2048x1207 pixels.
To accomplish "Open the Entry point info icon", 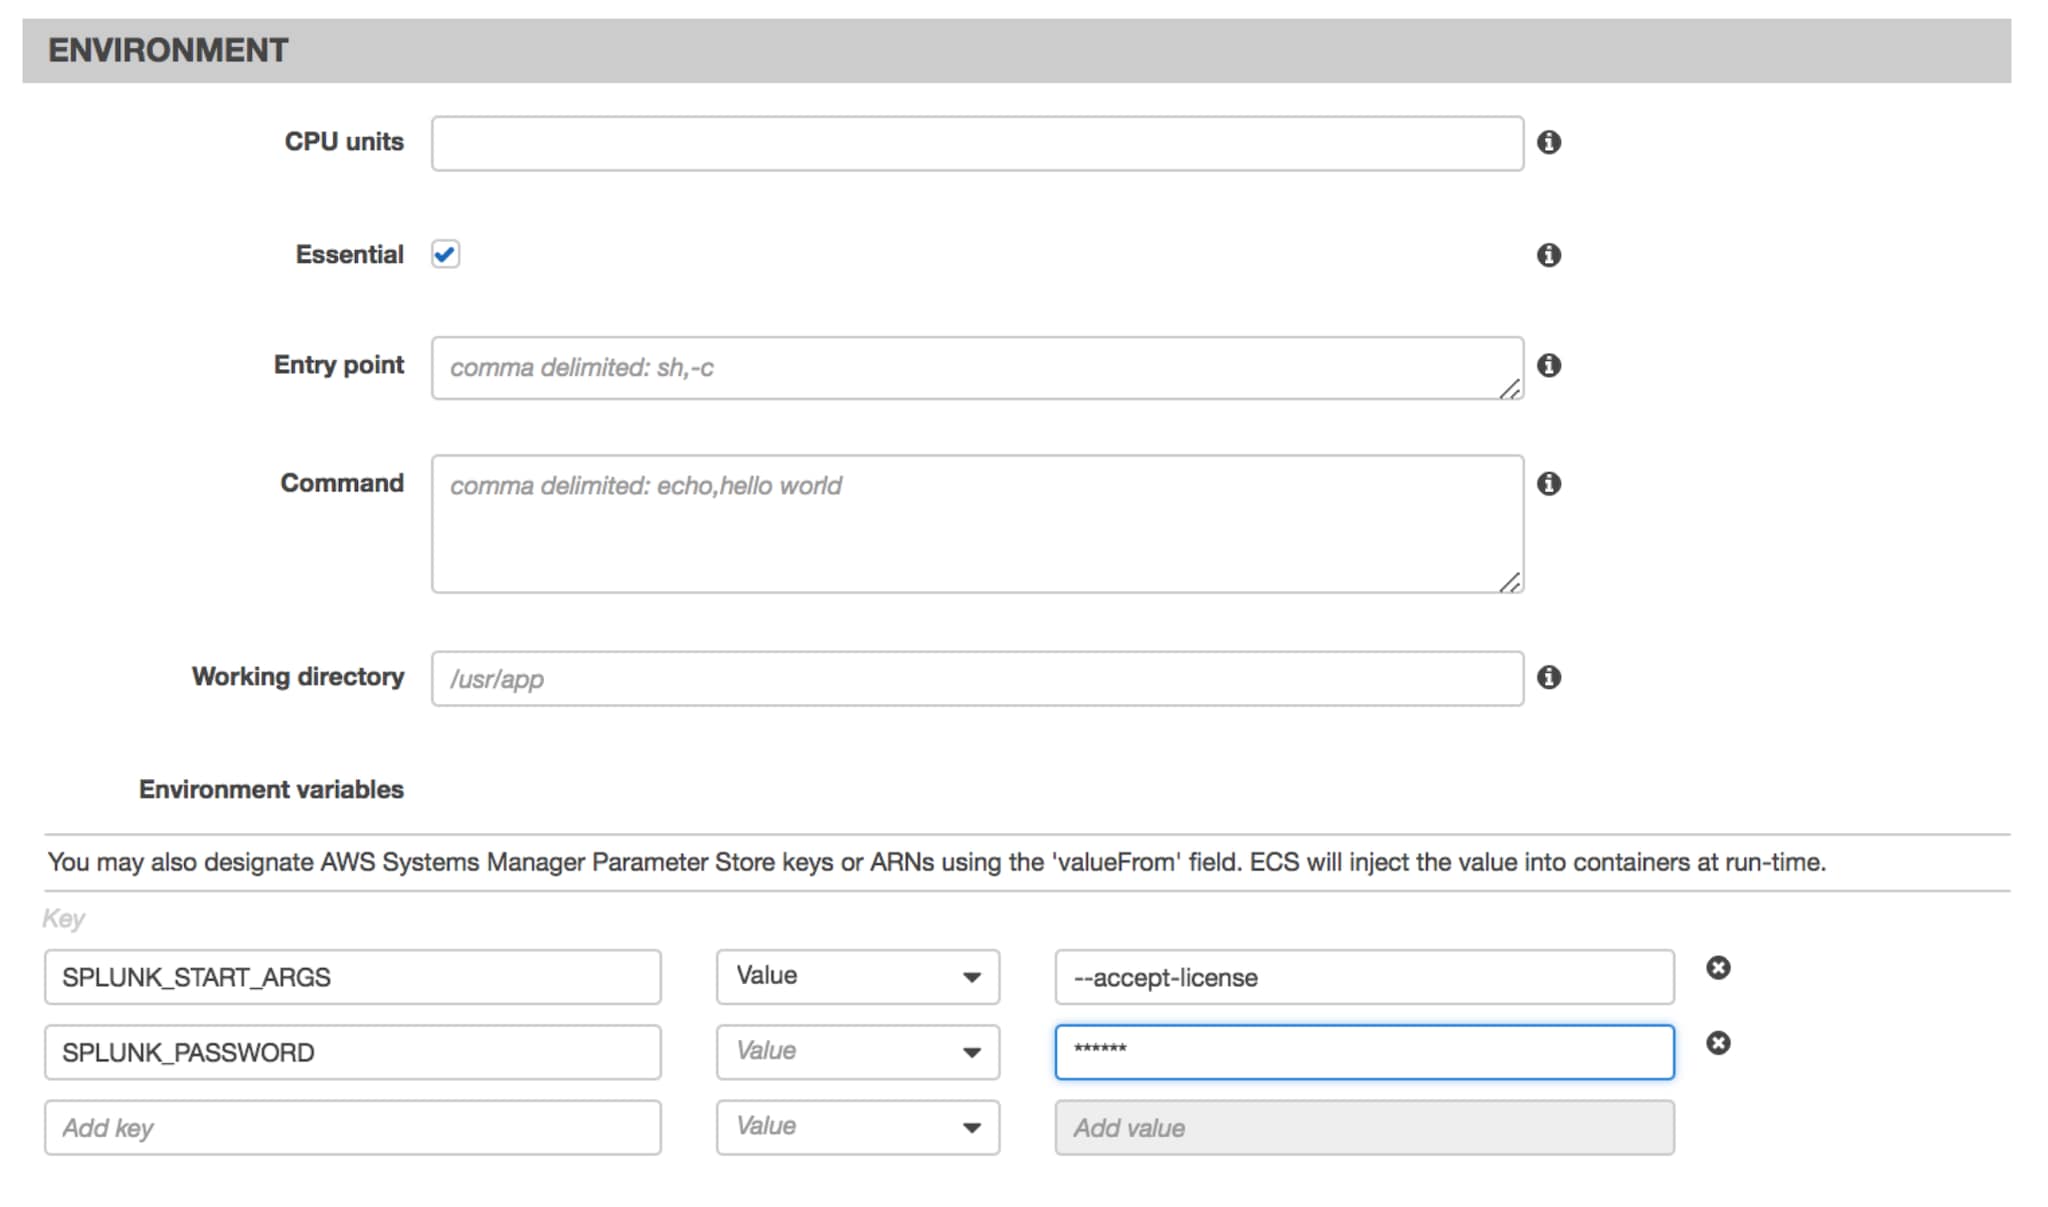I will pos(1548,365).
